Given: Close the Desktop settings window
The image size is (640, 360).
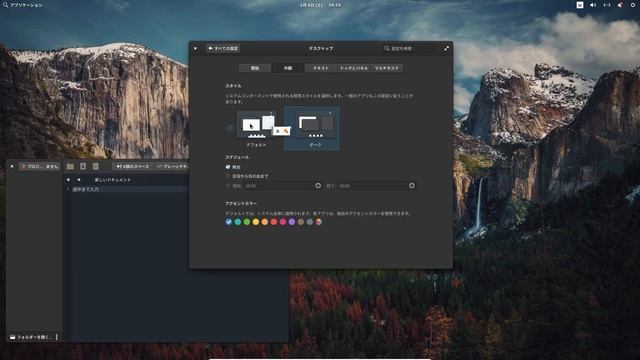Looking at the screenshot, I should [x=195, y=48].
